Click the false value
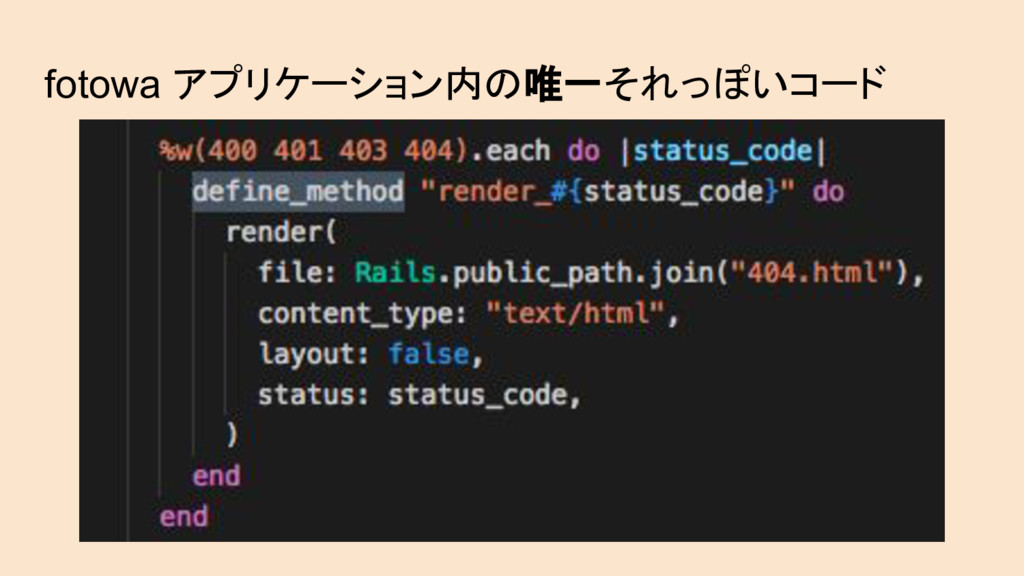The image size is (1024, 576). coord(428,354)
